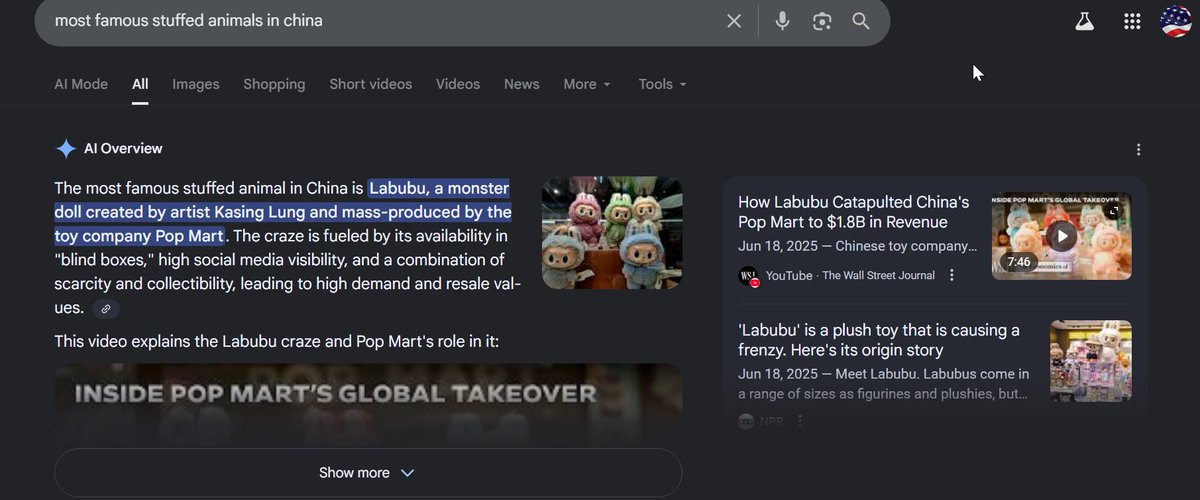Switch to AI Mode tab
Screen dimensions: 1200x500
(x=81, y=84)
